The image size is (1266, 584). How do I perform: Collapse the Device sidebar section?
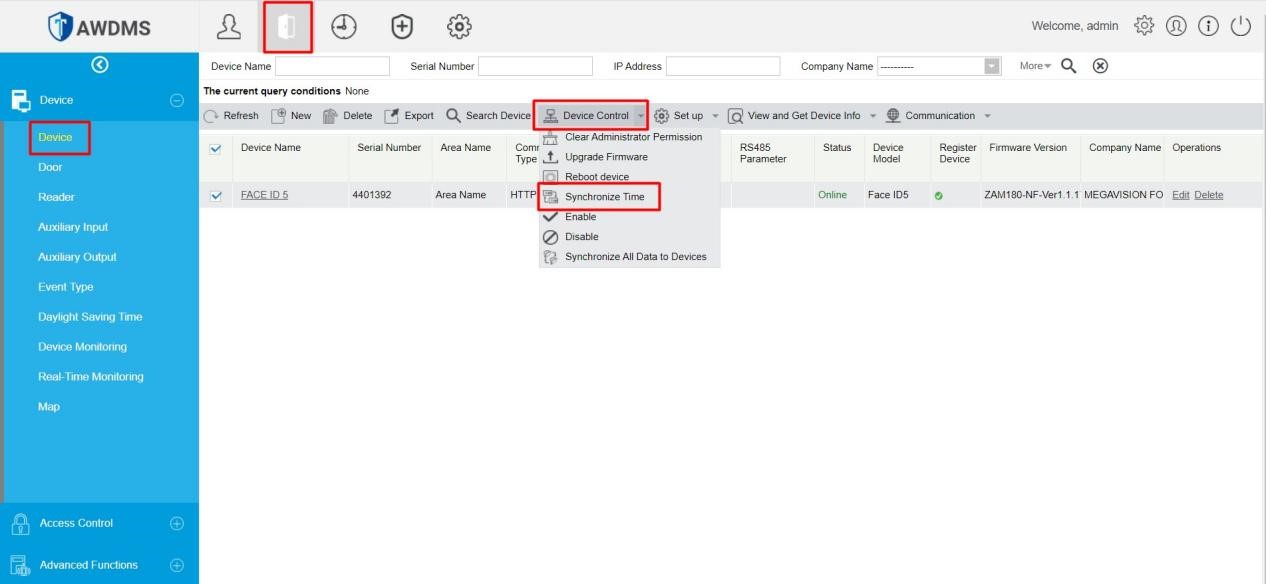(x=177, y=100)
